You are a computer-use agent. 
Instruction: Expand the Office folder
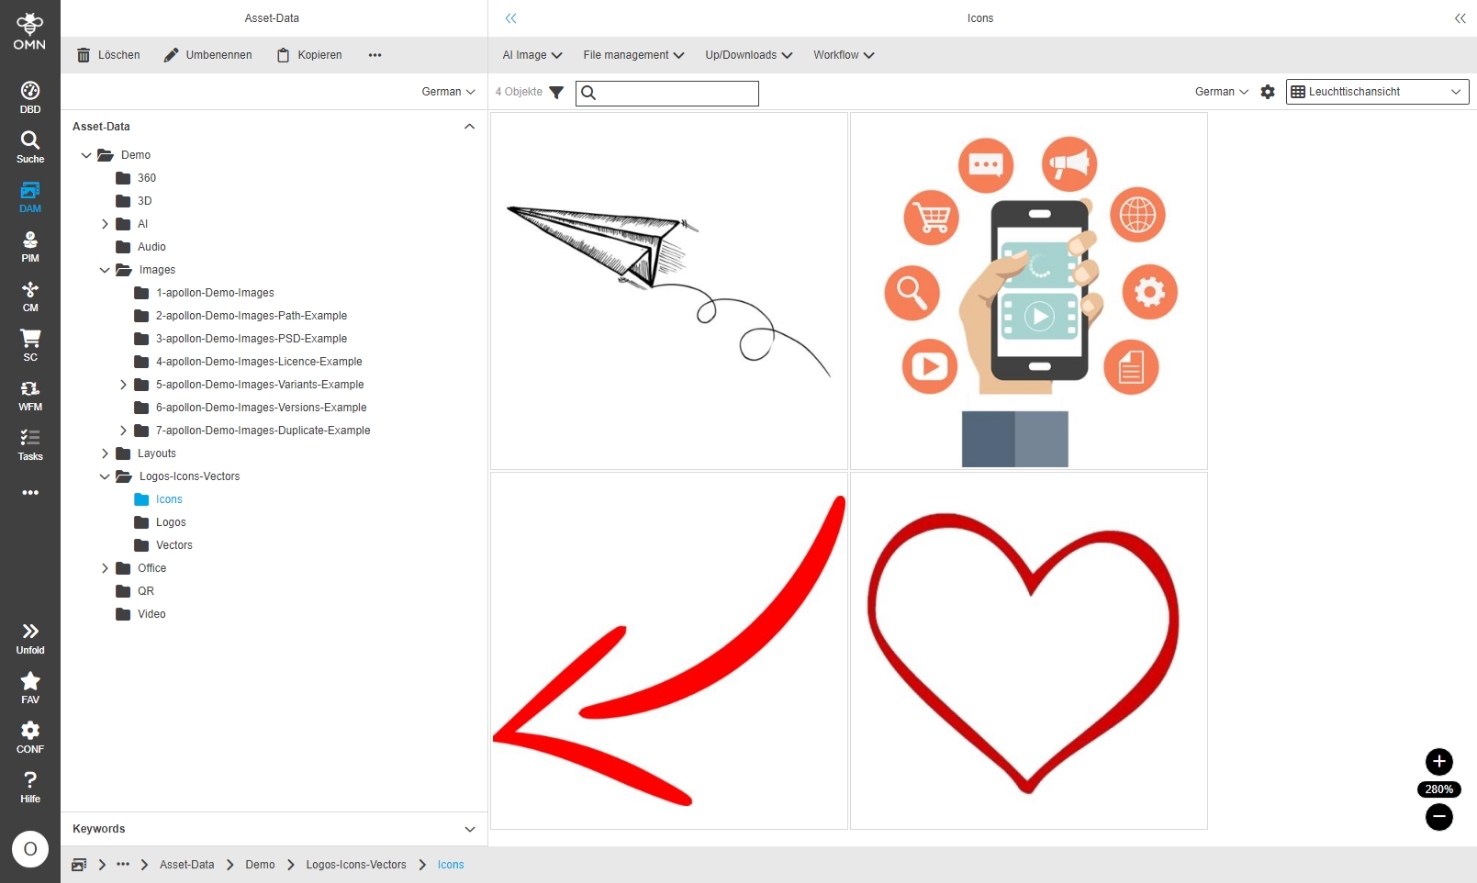coord(105,569)
